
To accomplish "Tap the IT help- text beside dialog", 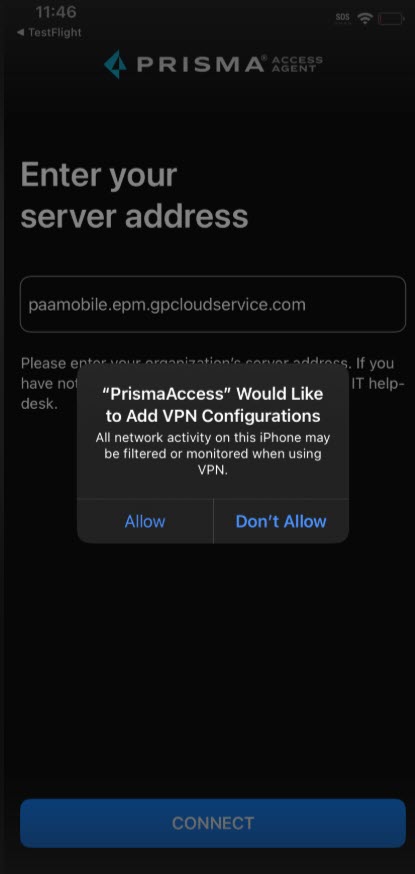I will (x=378, y=383).
